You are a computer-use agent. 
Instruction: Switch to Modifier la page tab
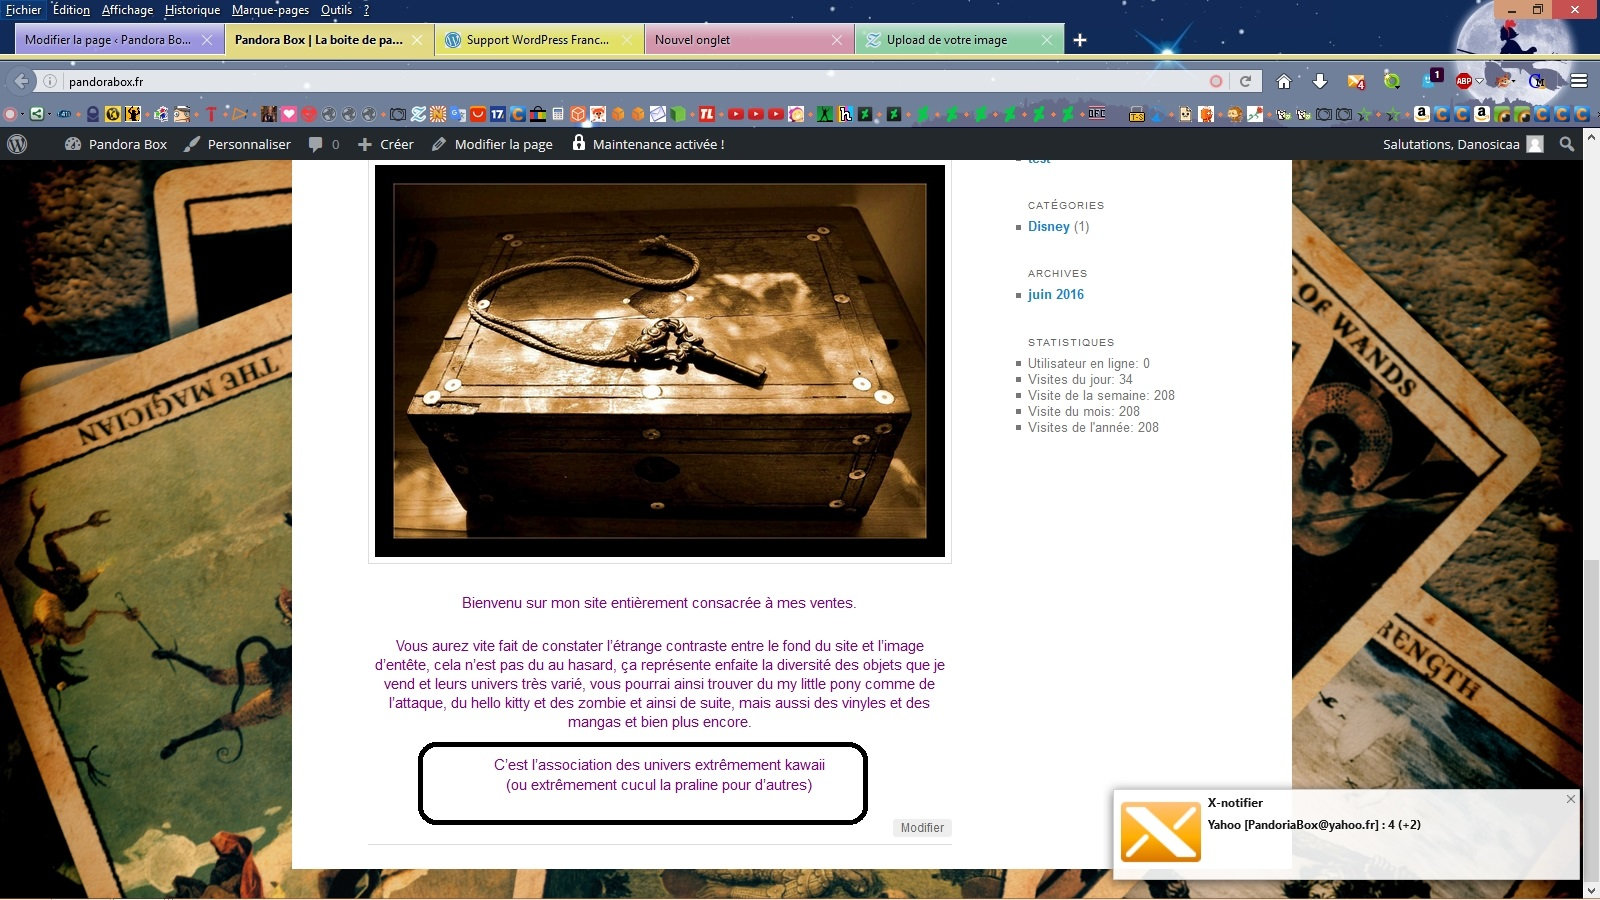119,40
